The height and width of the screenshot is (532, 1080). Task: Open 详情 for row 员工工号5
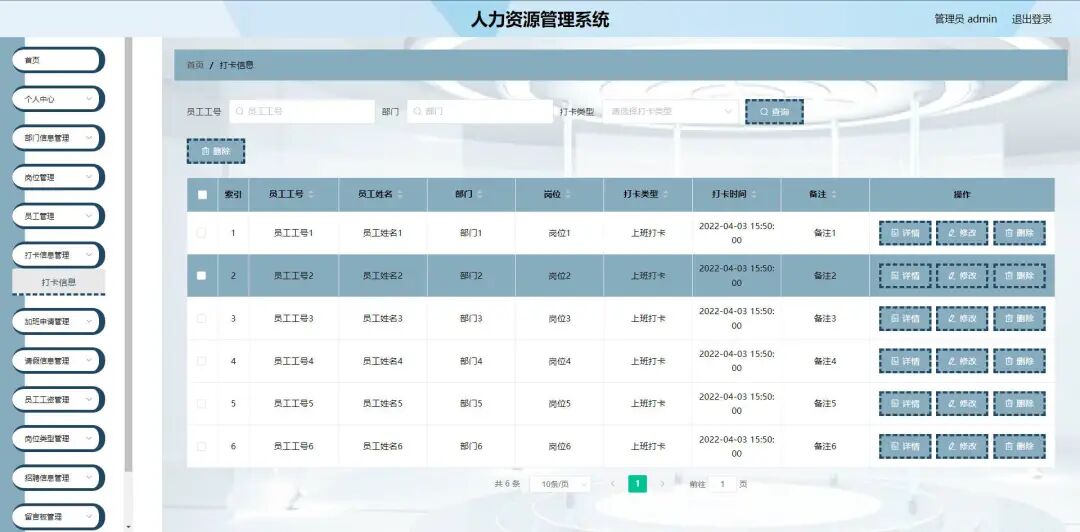(905, 404)
